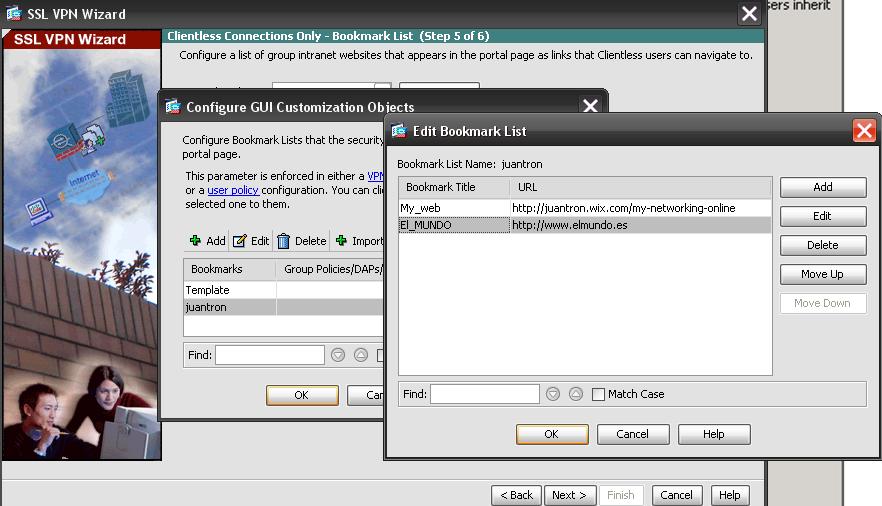Click Delete button in Edit Bookmark List

click(823, 245)
